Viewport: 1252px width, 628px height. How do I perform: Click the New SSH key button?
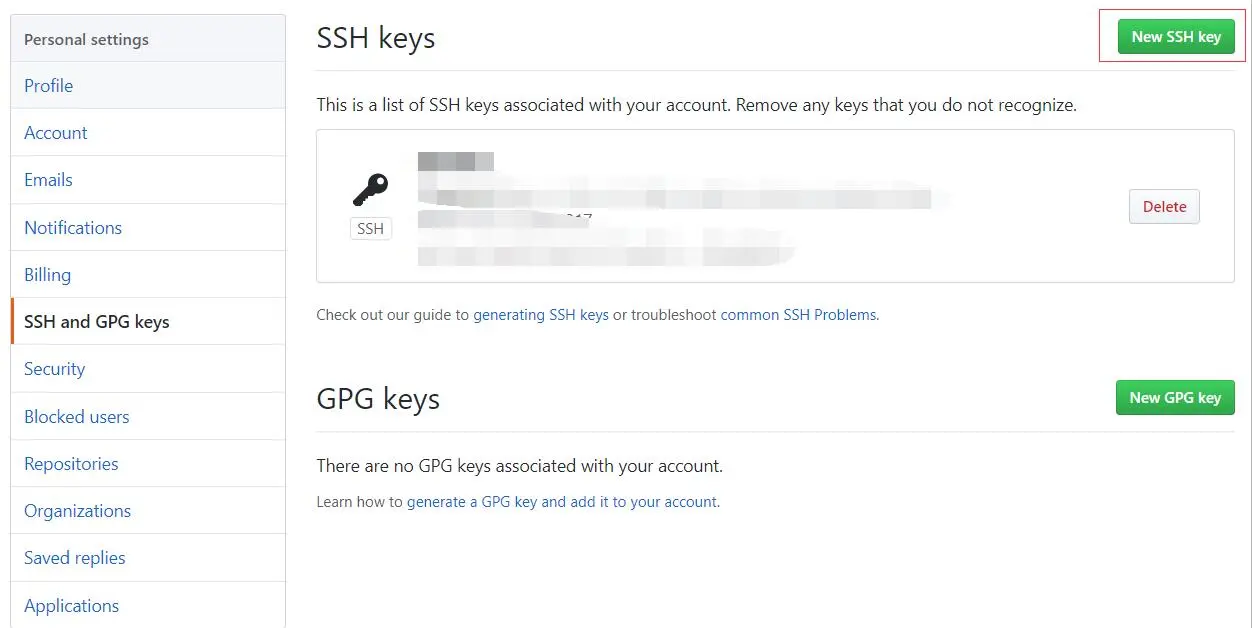1176,37
